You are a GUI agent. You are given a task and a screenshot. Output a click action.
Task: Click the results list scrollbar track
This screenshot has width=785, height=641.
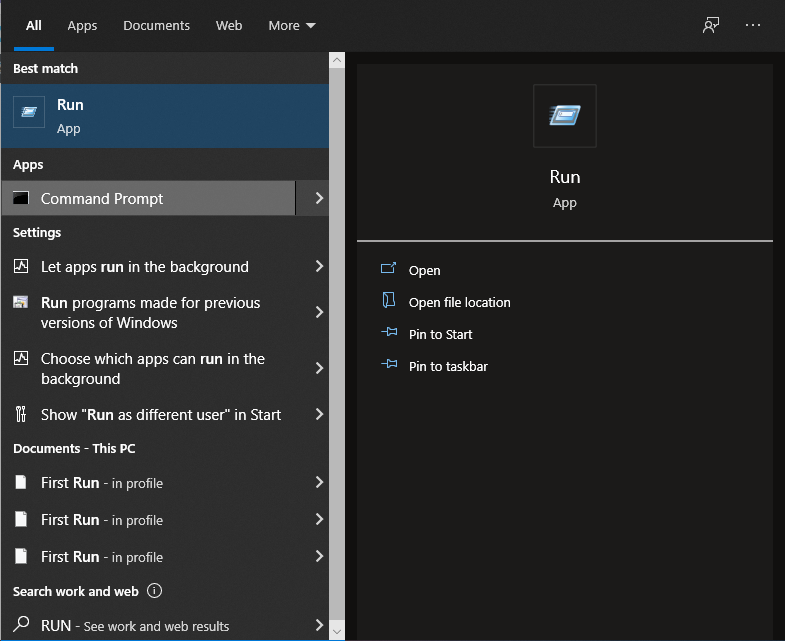pos(337,346)
